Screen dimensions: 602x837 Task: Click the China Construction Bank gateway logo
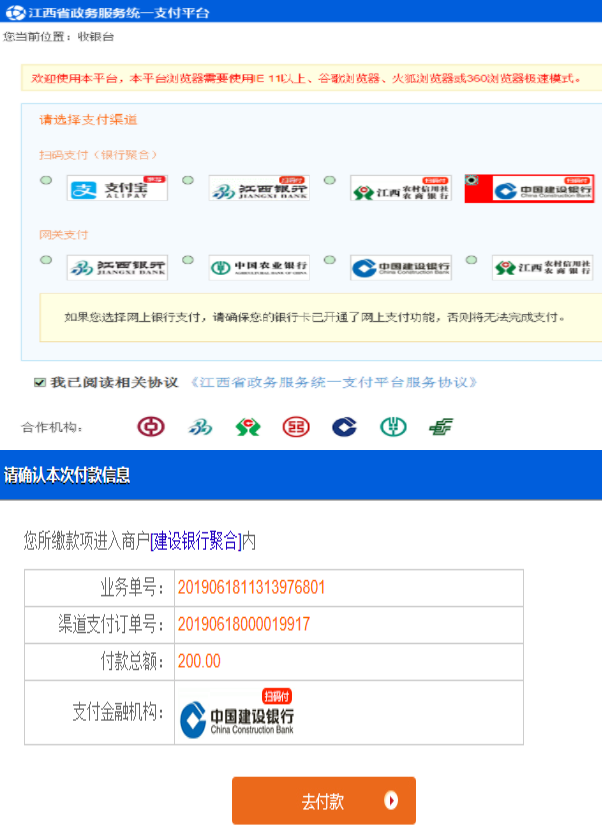tap(401, 267)
